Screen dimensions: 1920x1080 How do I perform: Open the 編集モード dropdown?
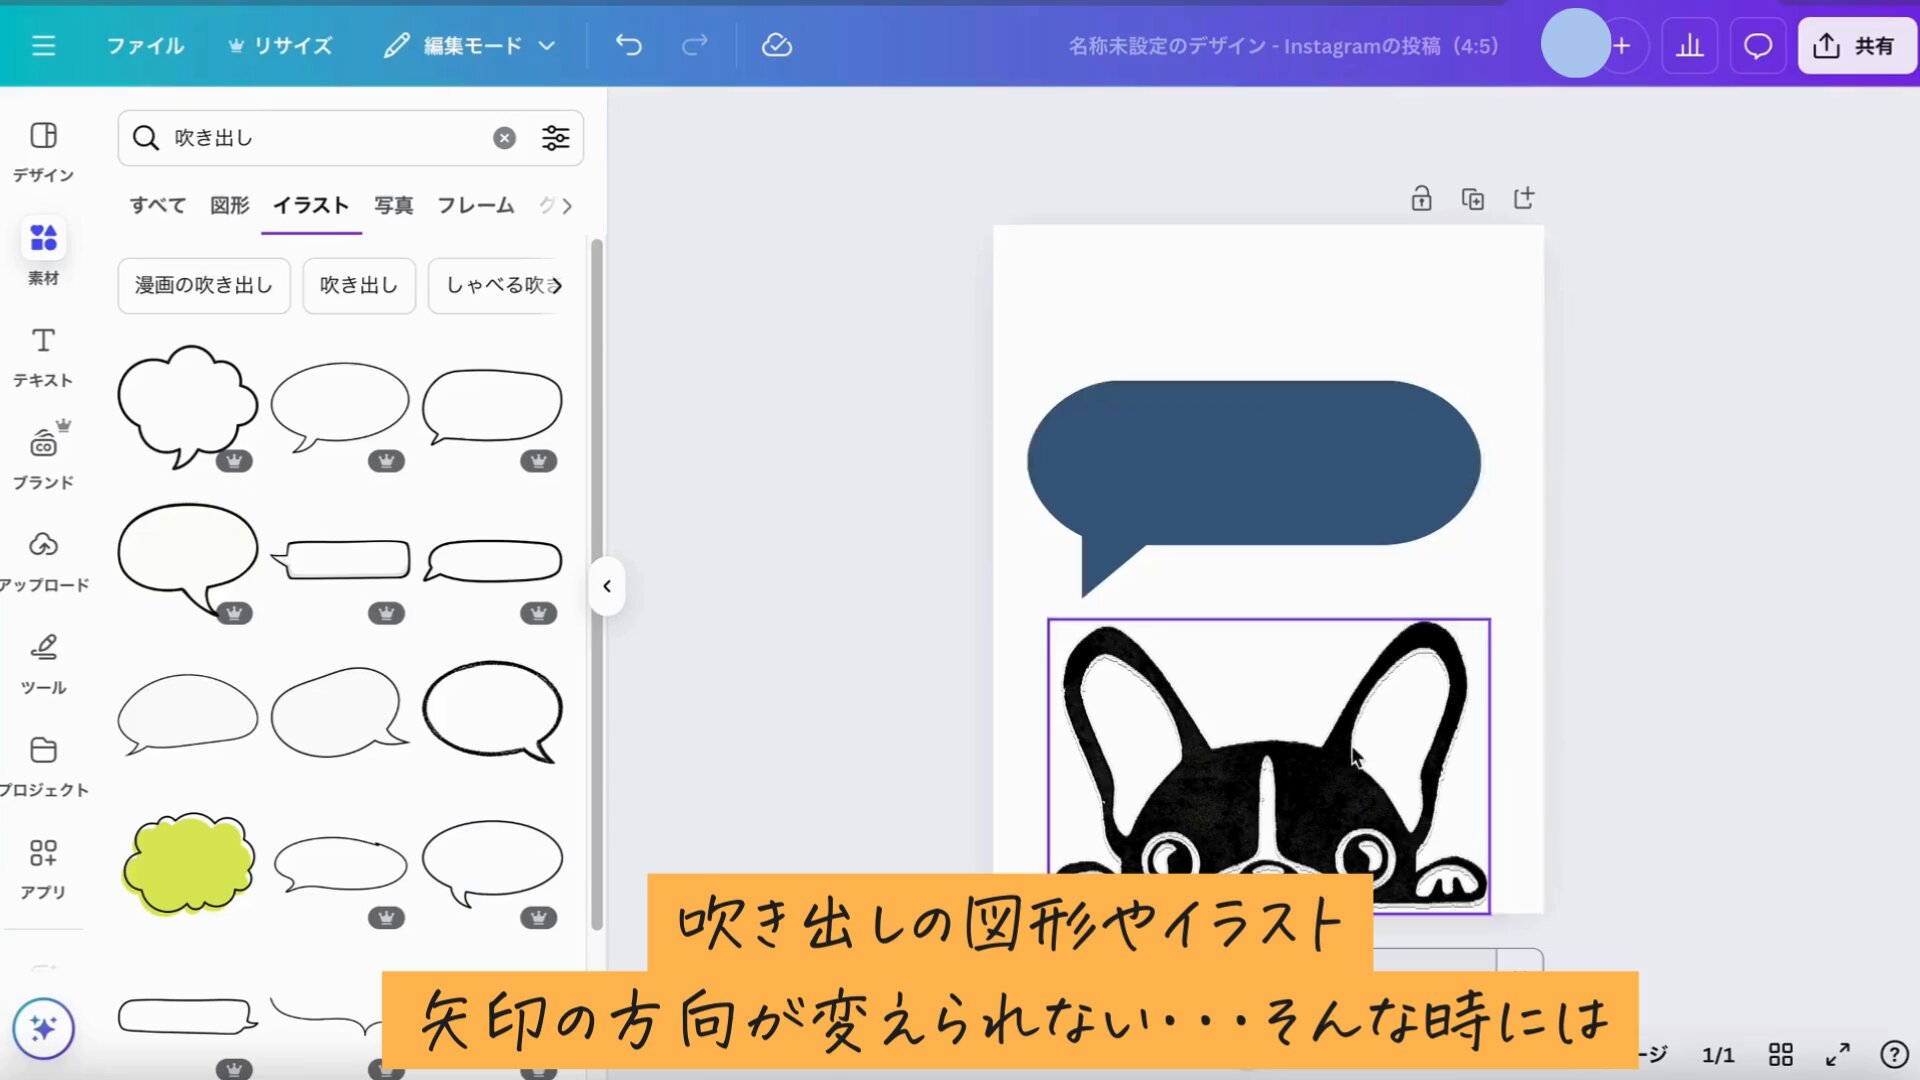click(x=468, y=45)
